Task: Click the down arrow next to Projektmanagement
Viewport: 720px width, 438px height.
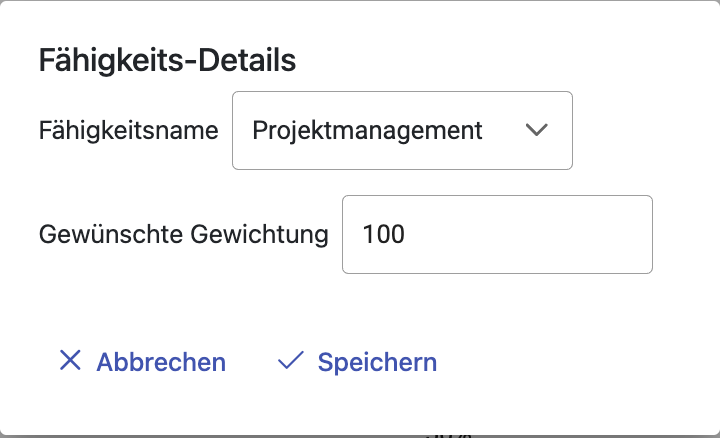Action: pyautogui.click(x=537, y=130)
